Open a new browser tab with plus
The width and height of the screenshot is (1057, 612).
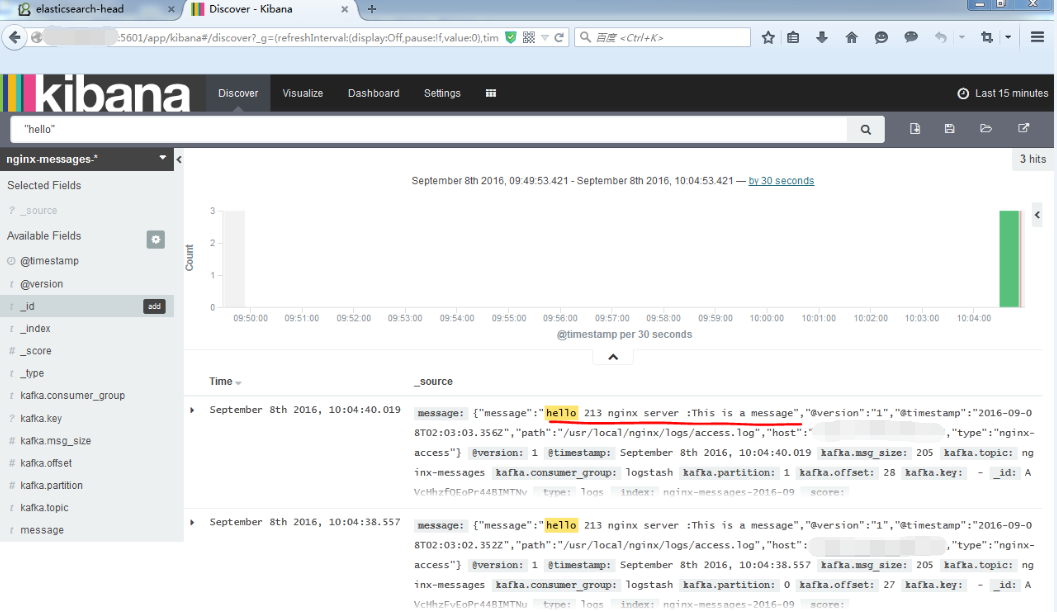[371, 9]
